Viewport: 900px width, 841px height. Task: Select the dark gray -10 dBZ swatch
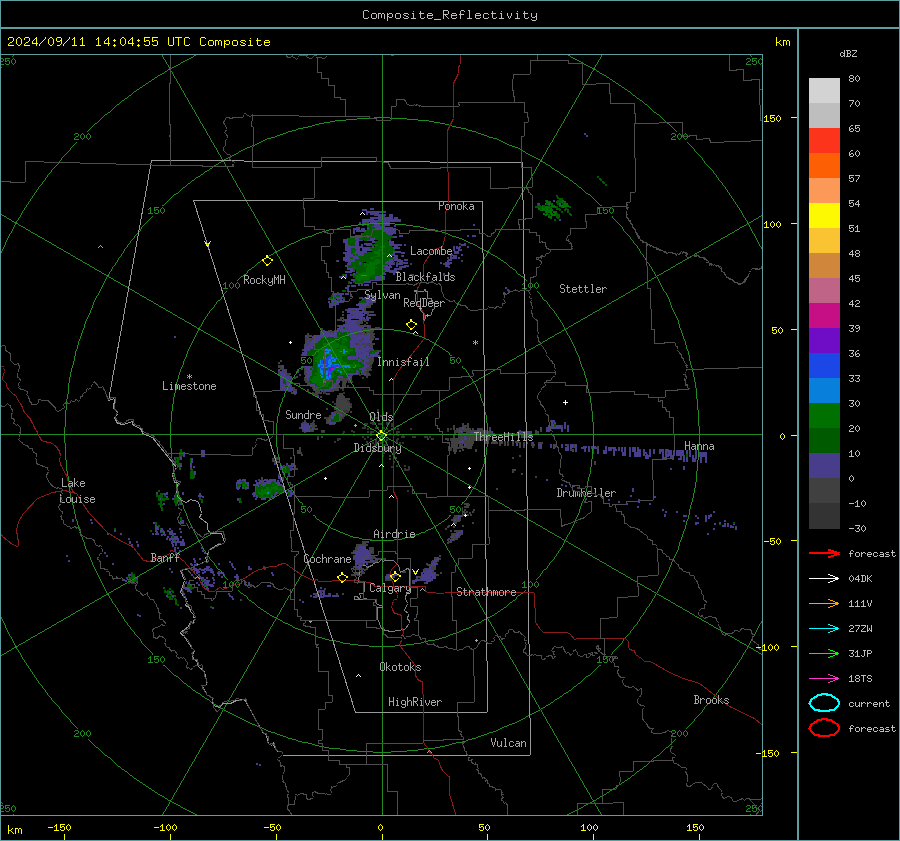824,516
